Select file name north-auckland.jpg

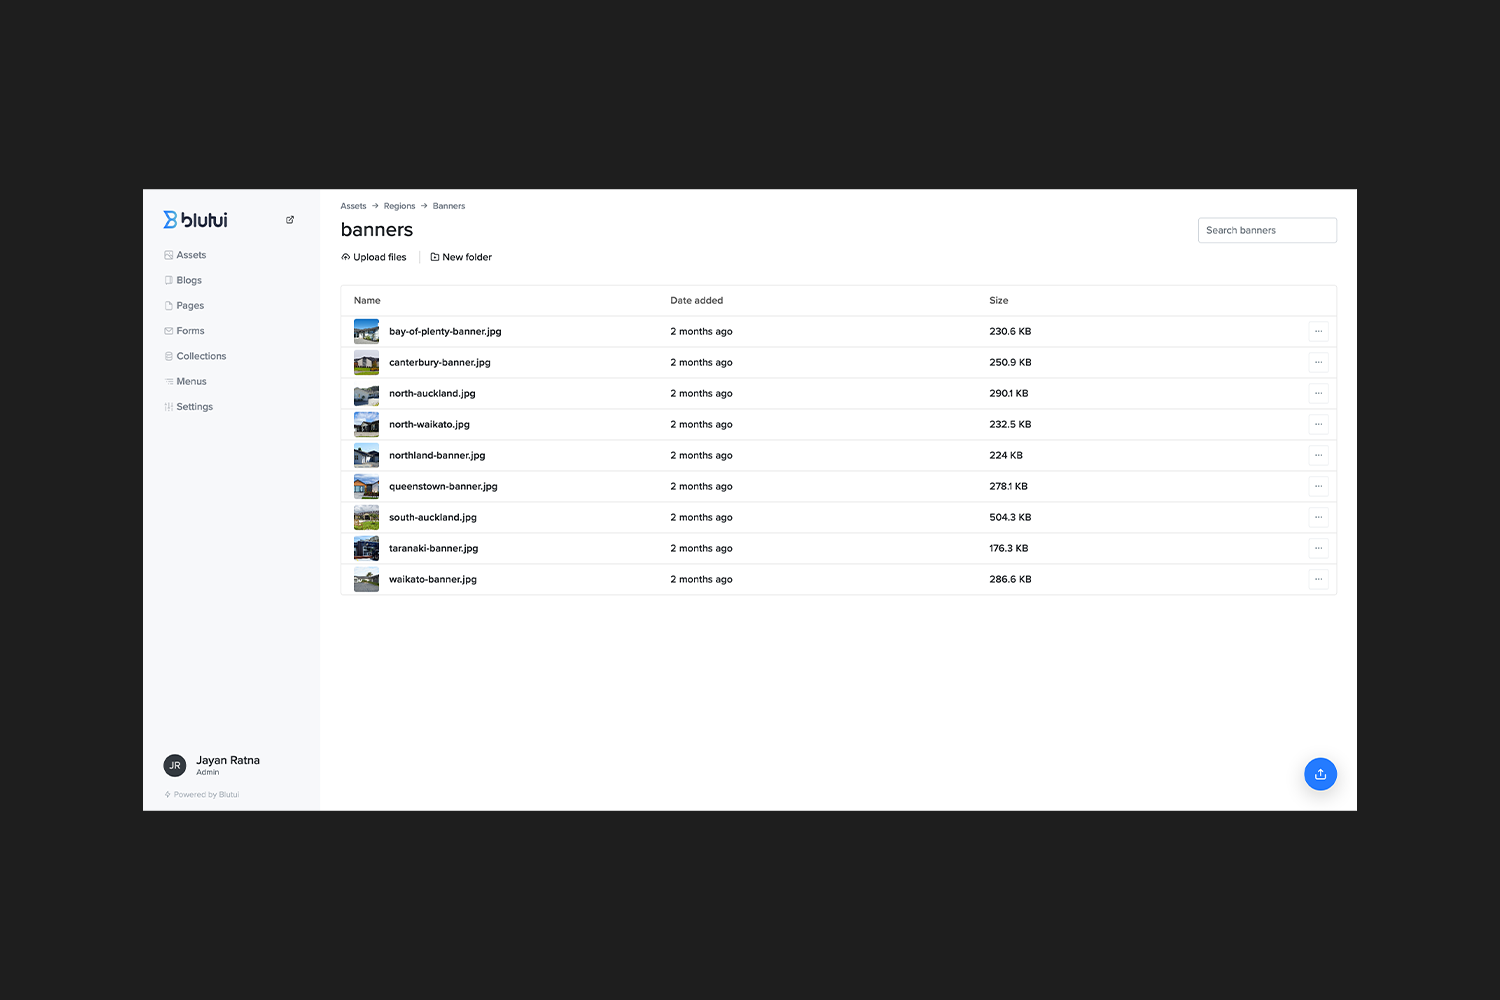pyautogui.click(x=432, y=393)
